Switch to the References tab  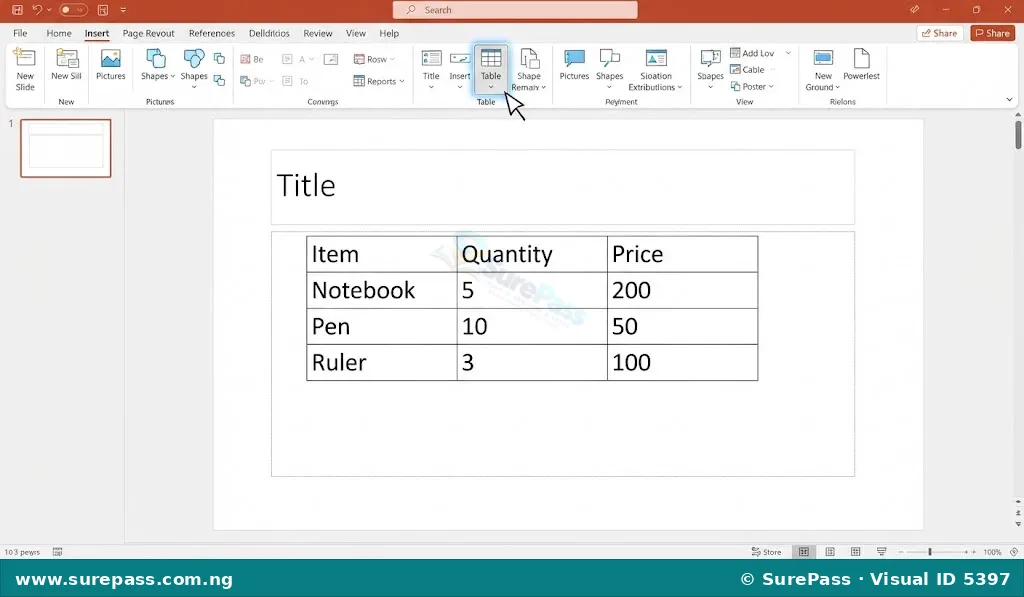click(x=212, y=33)
